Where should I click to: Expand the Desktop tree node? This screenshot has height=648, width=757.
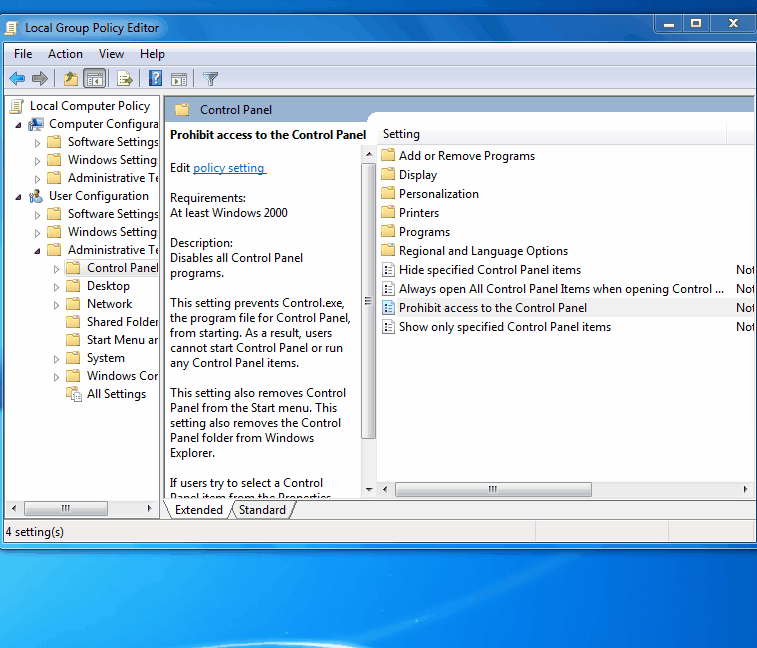tap(56, 287)
